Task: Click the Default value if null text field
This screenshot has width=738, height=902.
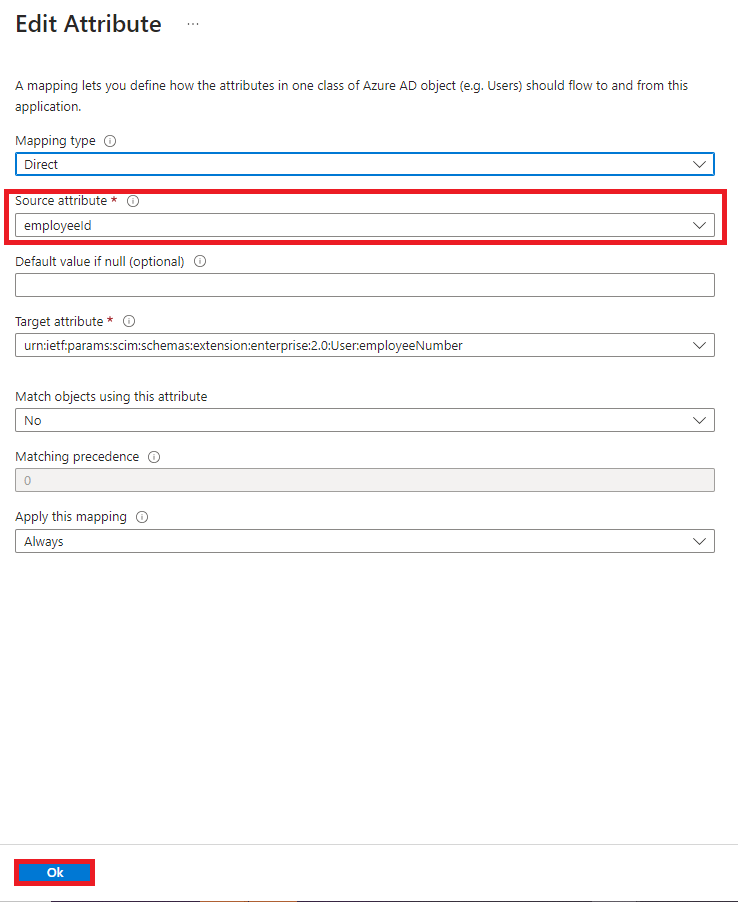Action: coord(364,285)
